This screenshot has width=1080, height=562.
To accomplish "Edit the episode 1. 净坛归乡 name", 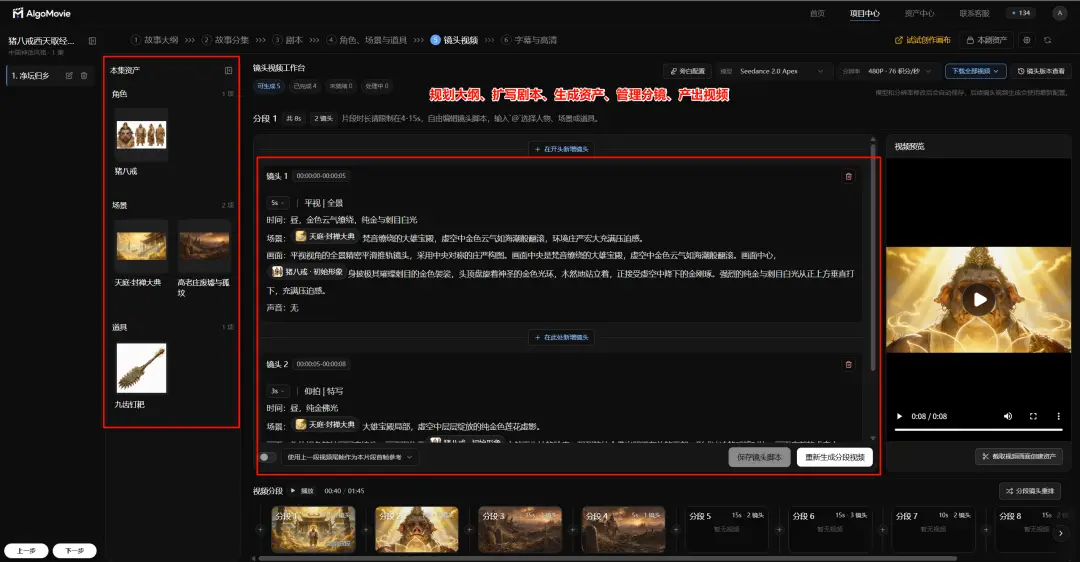I will [x=69, y=76].
